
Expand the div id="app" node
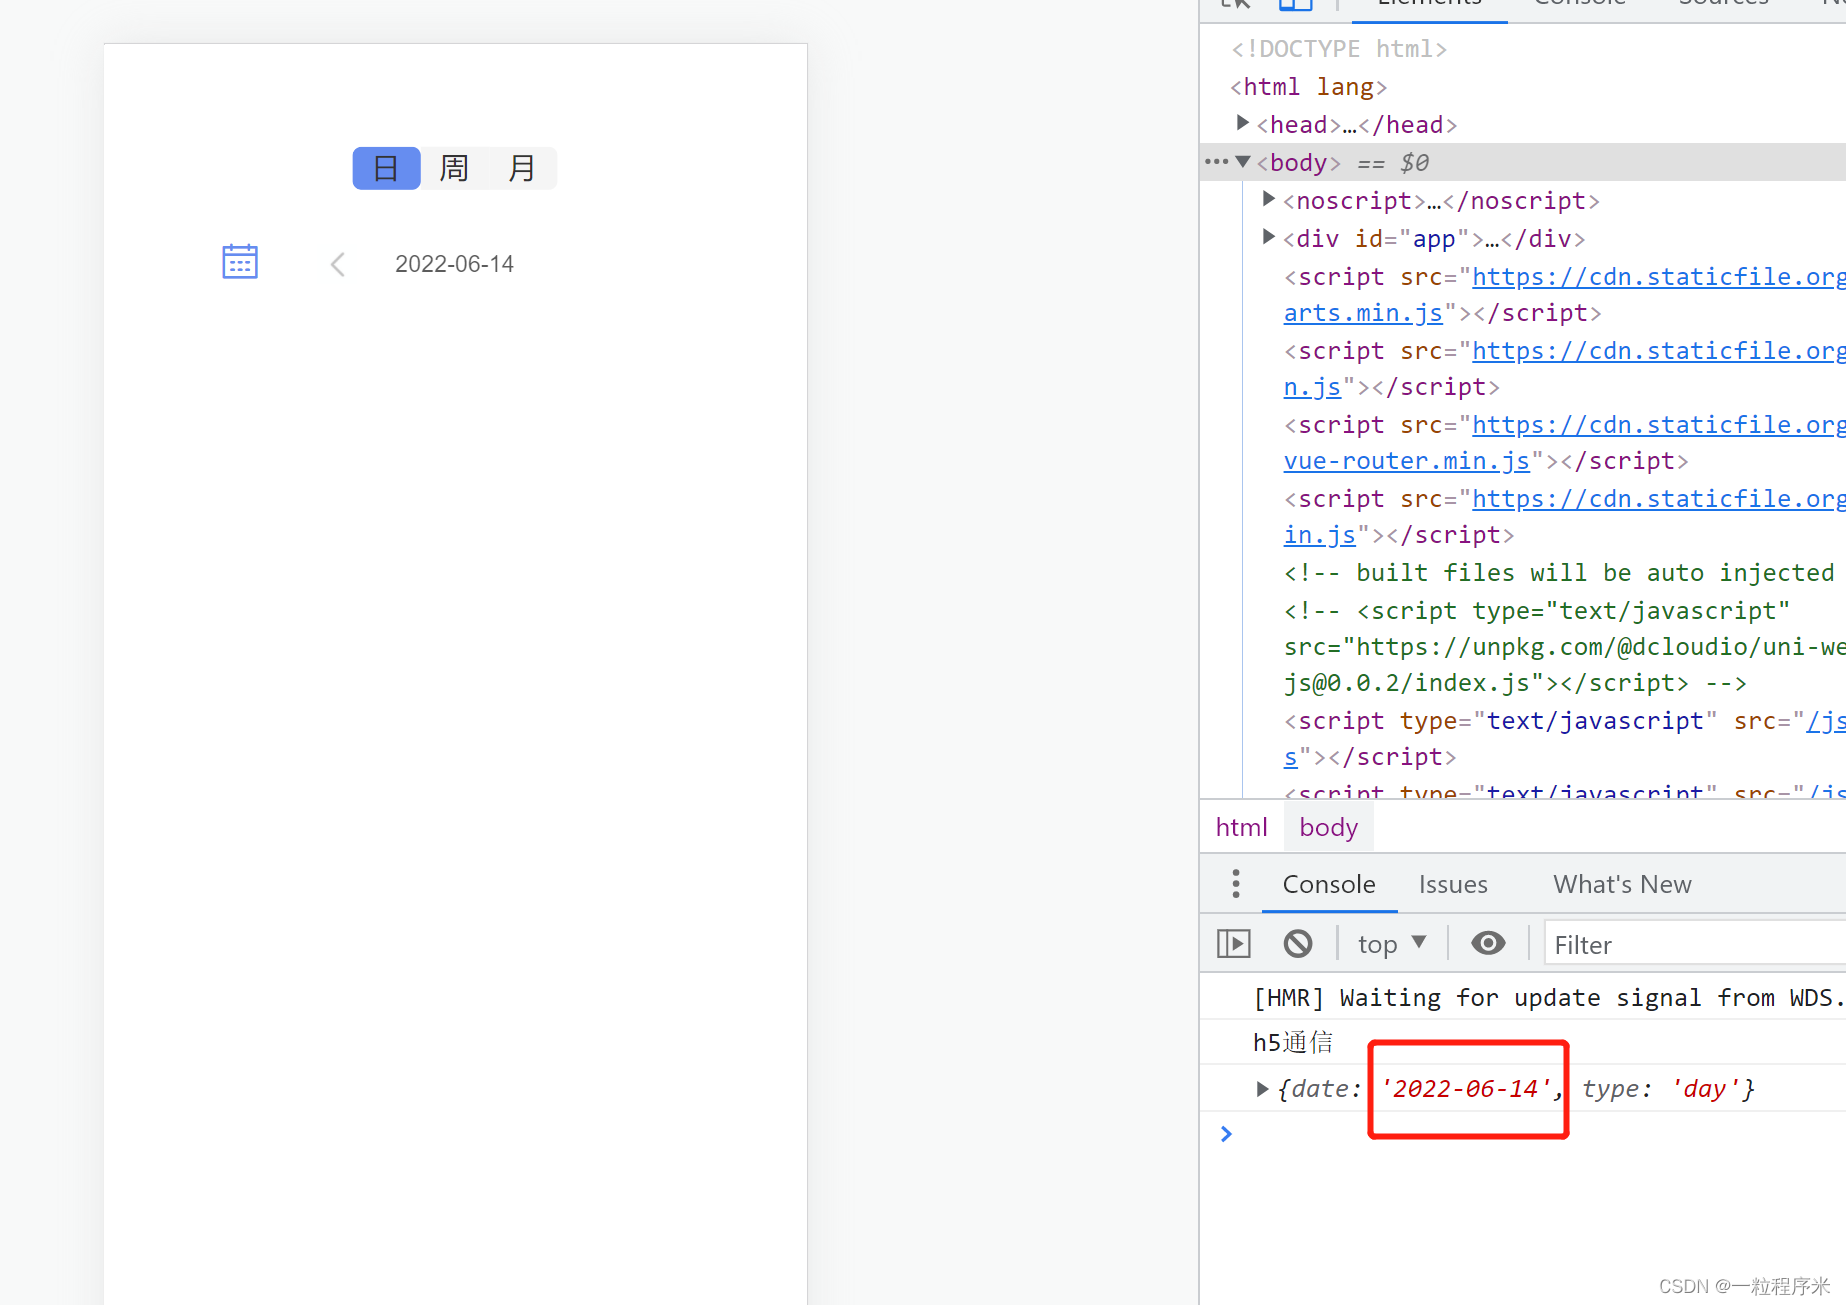coord(1269,237)
